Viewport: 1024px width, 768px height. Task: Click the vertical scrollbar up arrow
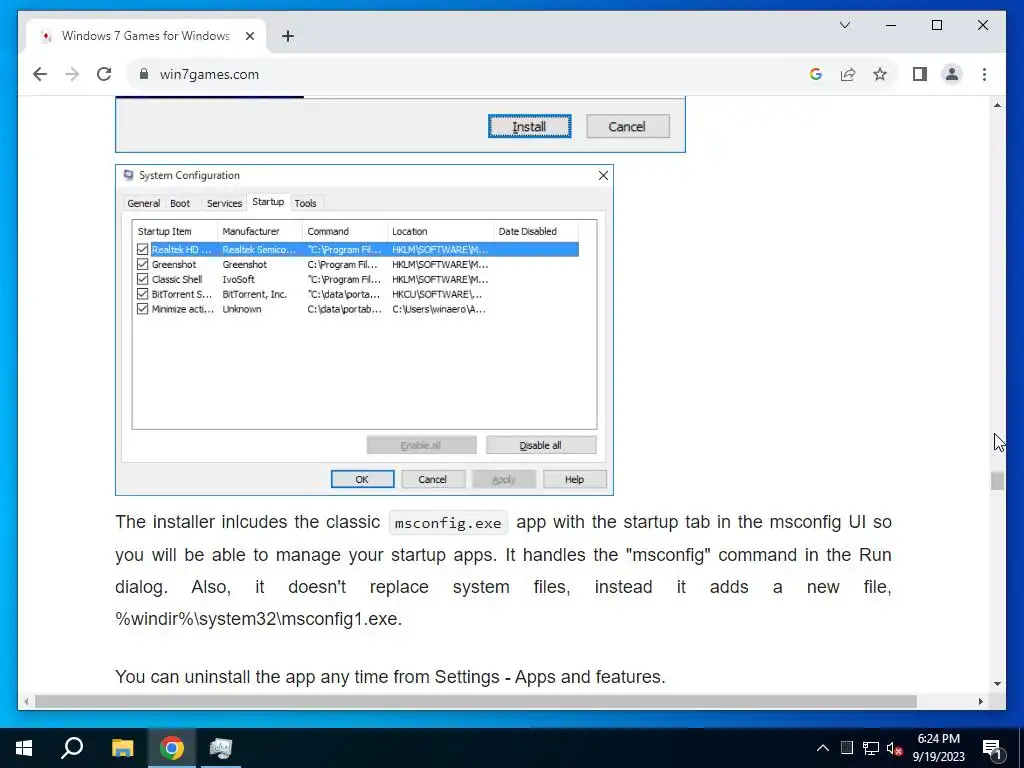(x=997, y=105)
